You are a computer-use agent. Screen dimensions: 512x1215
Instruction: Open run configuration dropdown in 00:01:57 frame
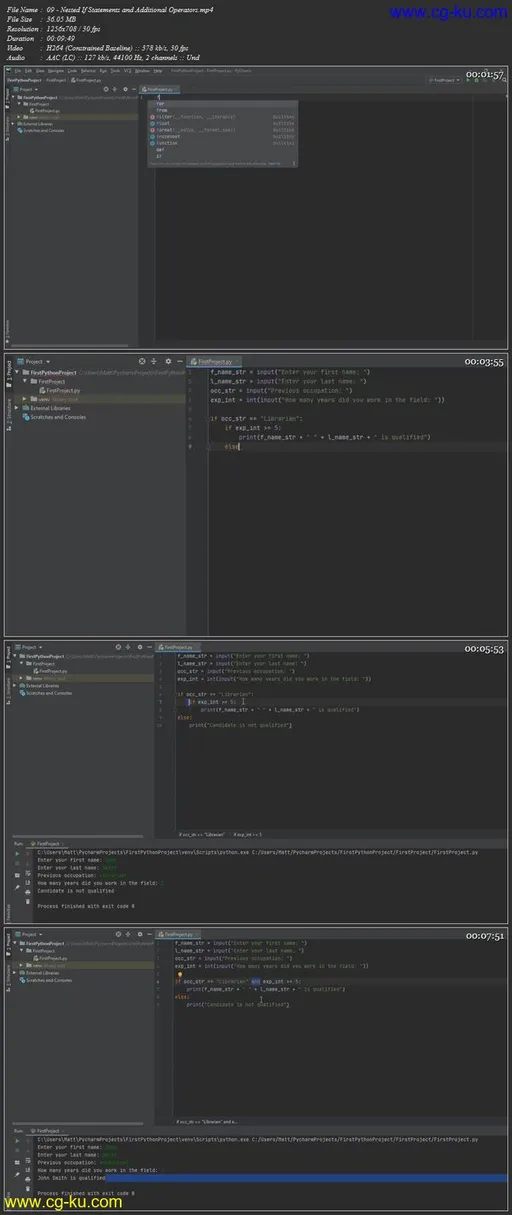tap(444, 79)
